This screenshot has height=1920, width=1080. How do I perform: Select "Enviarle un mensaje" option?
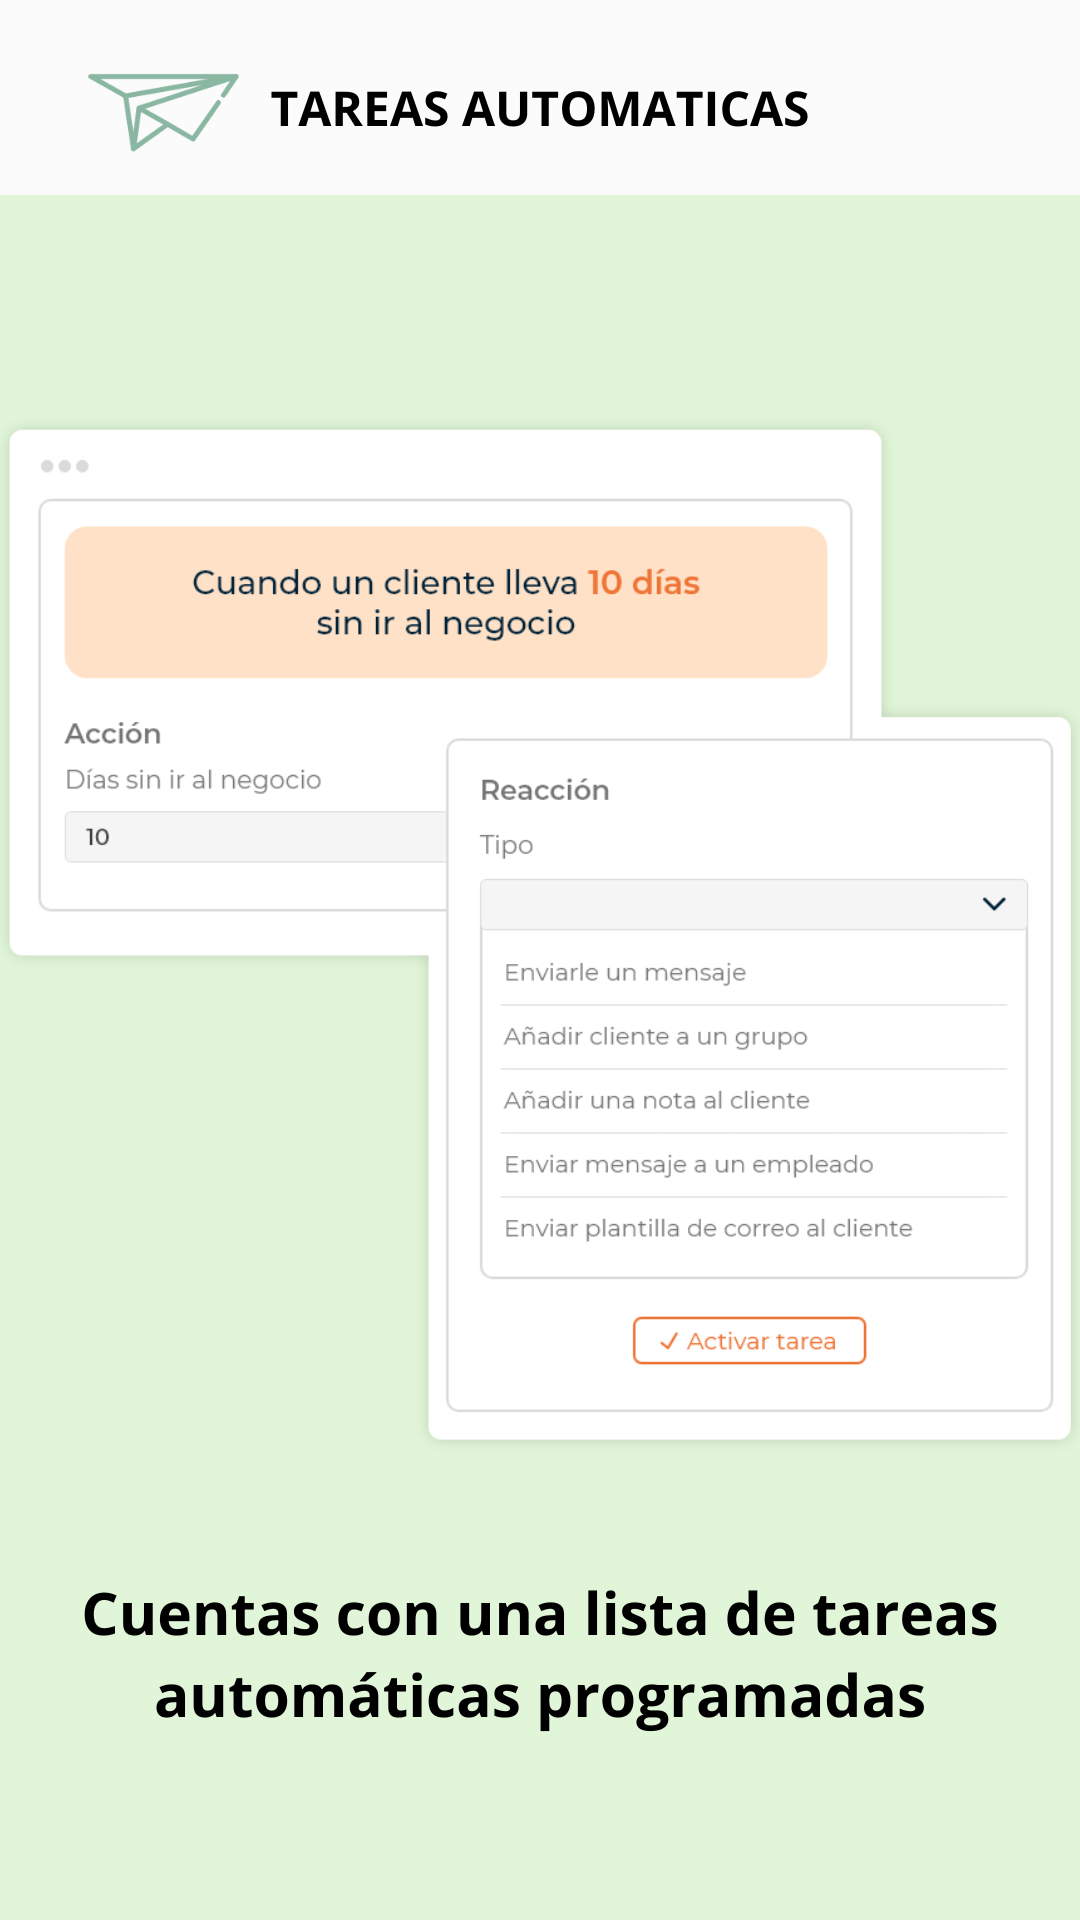coord(625,972)
